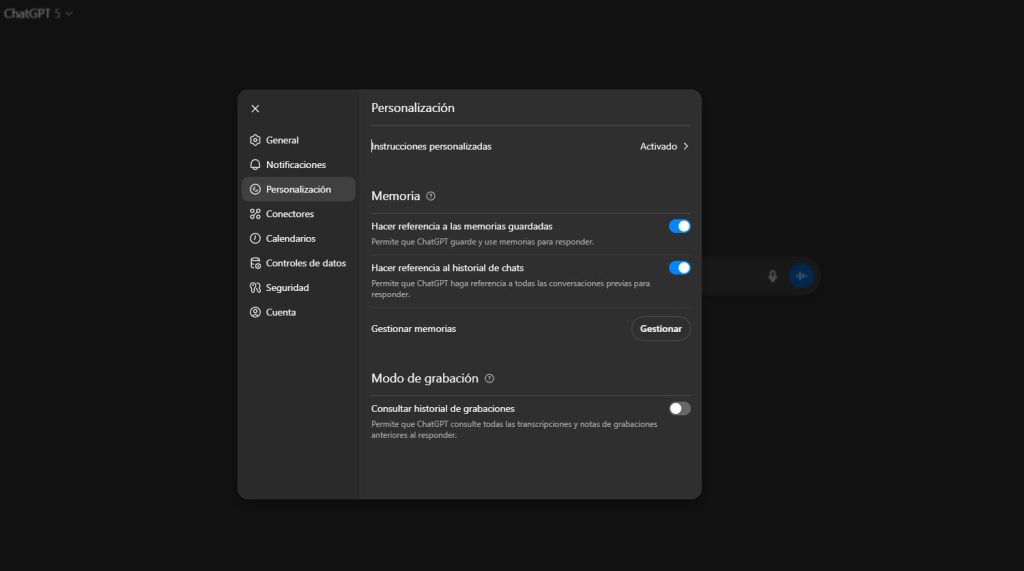Viewport: 1024px width, 571px height.
Task: Click the microphone dictation icon behind dialog
Action: (x=773, y=276)
